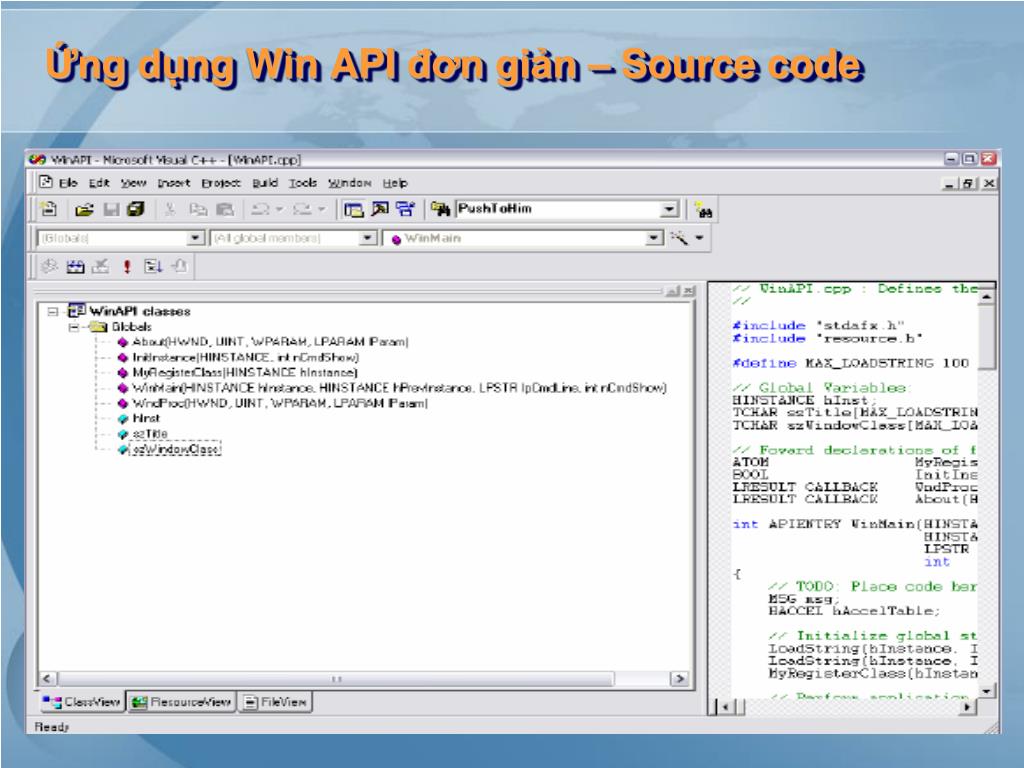This screenshot has height=768, width=1024.
Task: Select the WinAPI classes root item
Action: coord(139,312)
